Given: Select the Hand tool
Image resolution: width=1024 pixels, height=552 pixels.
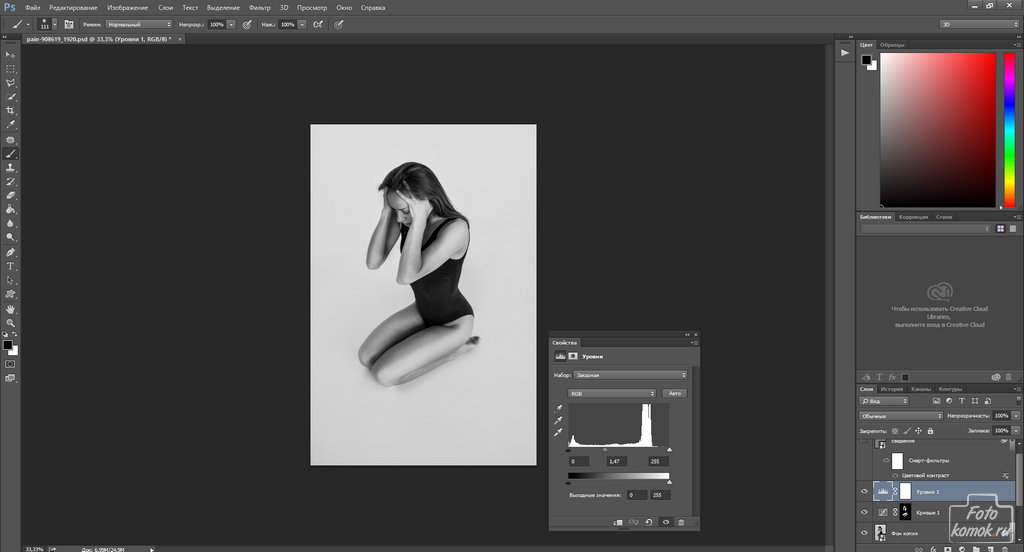Looking at the screenshot, I should pyautogui.click(x=10, y=309).
